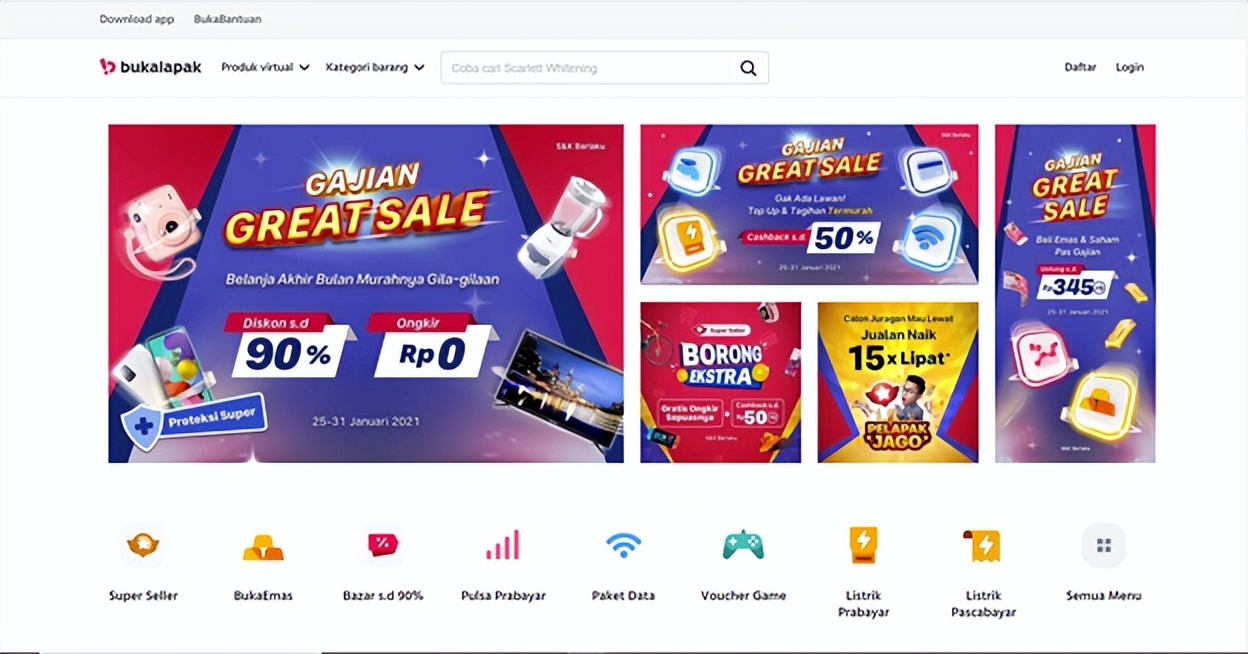Open the Download app link
This screenshot has height=654, width=1248.
(137, 19)
